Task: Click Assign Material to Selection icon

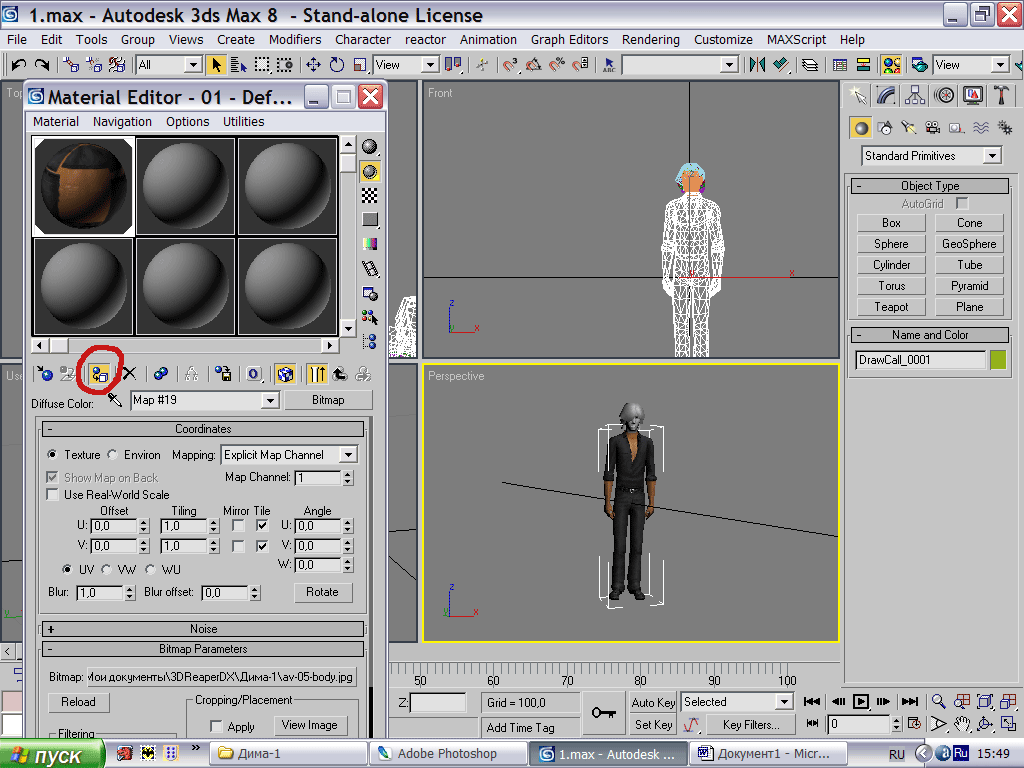Action: point(100,374)
